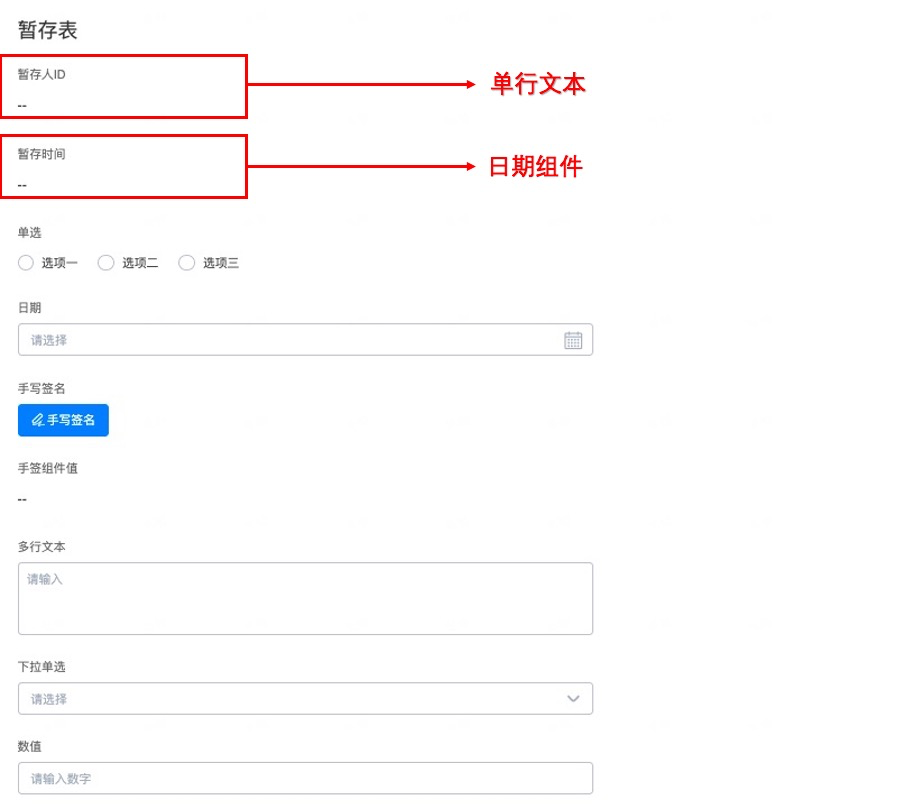The height and width of the screenshot is (808, 898).
Task: Click the 暂存时间 label
Action: (42, 154)
